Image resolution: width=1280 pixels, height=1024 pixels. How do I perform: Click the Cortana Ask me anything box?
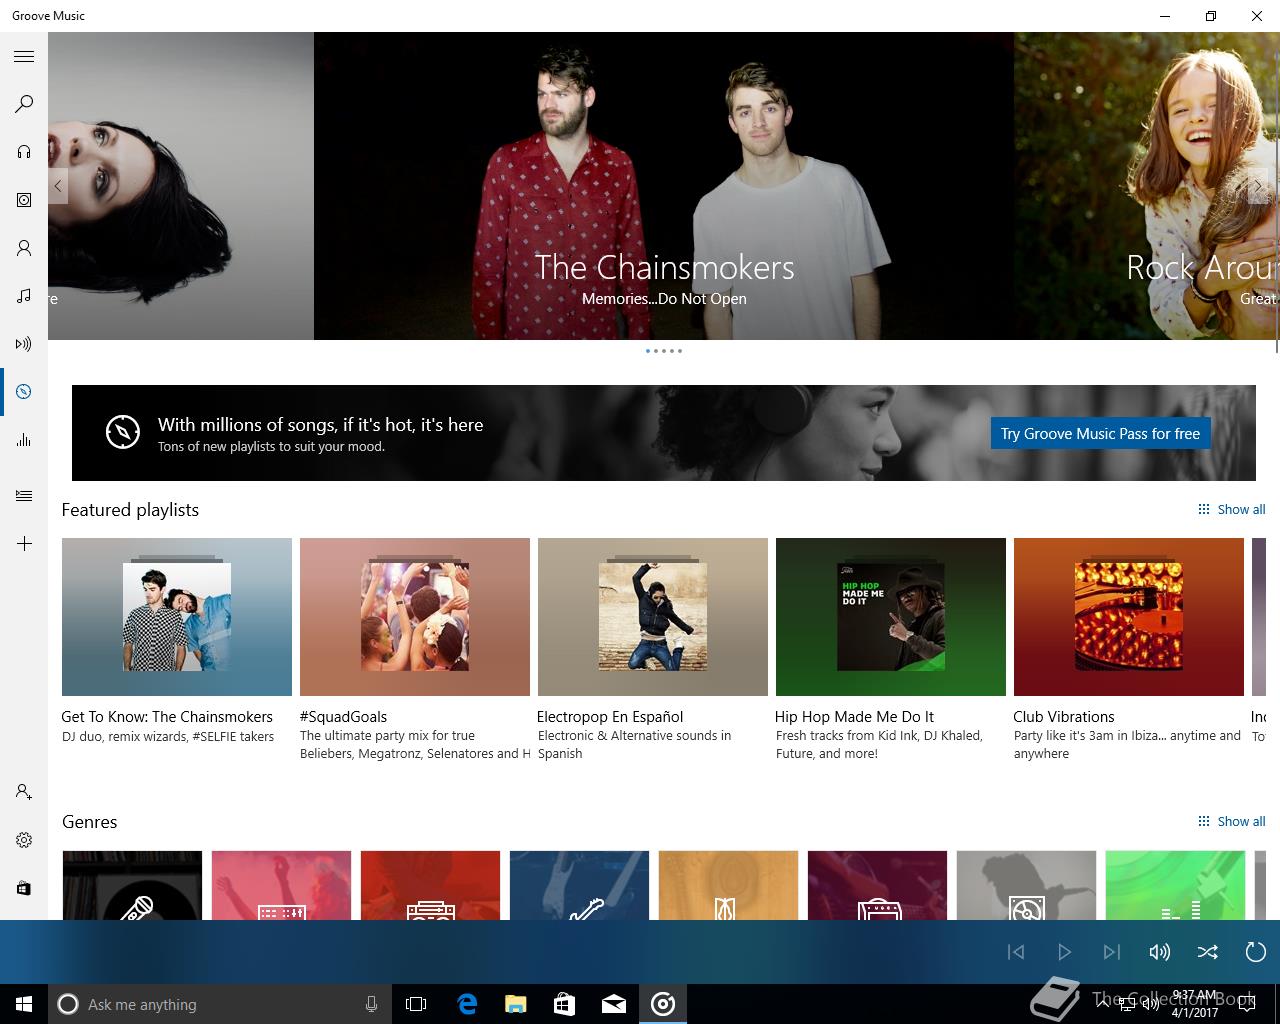tap(219, 1004)
